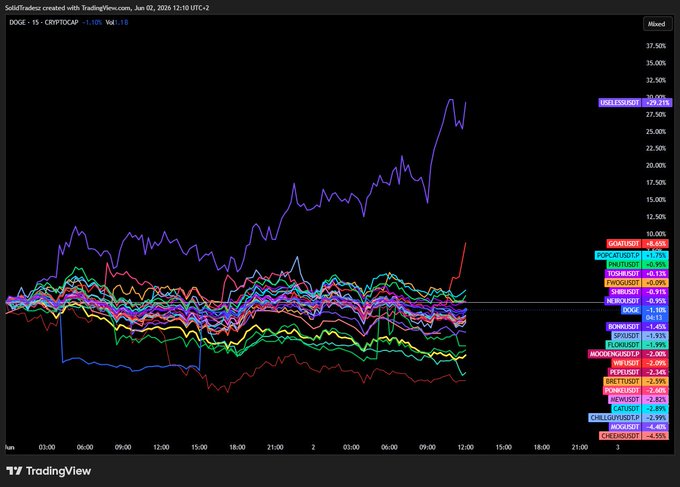Click the 22.50% price axis tick

656,148
